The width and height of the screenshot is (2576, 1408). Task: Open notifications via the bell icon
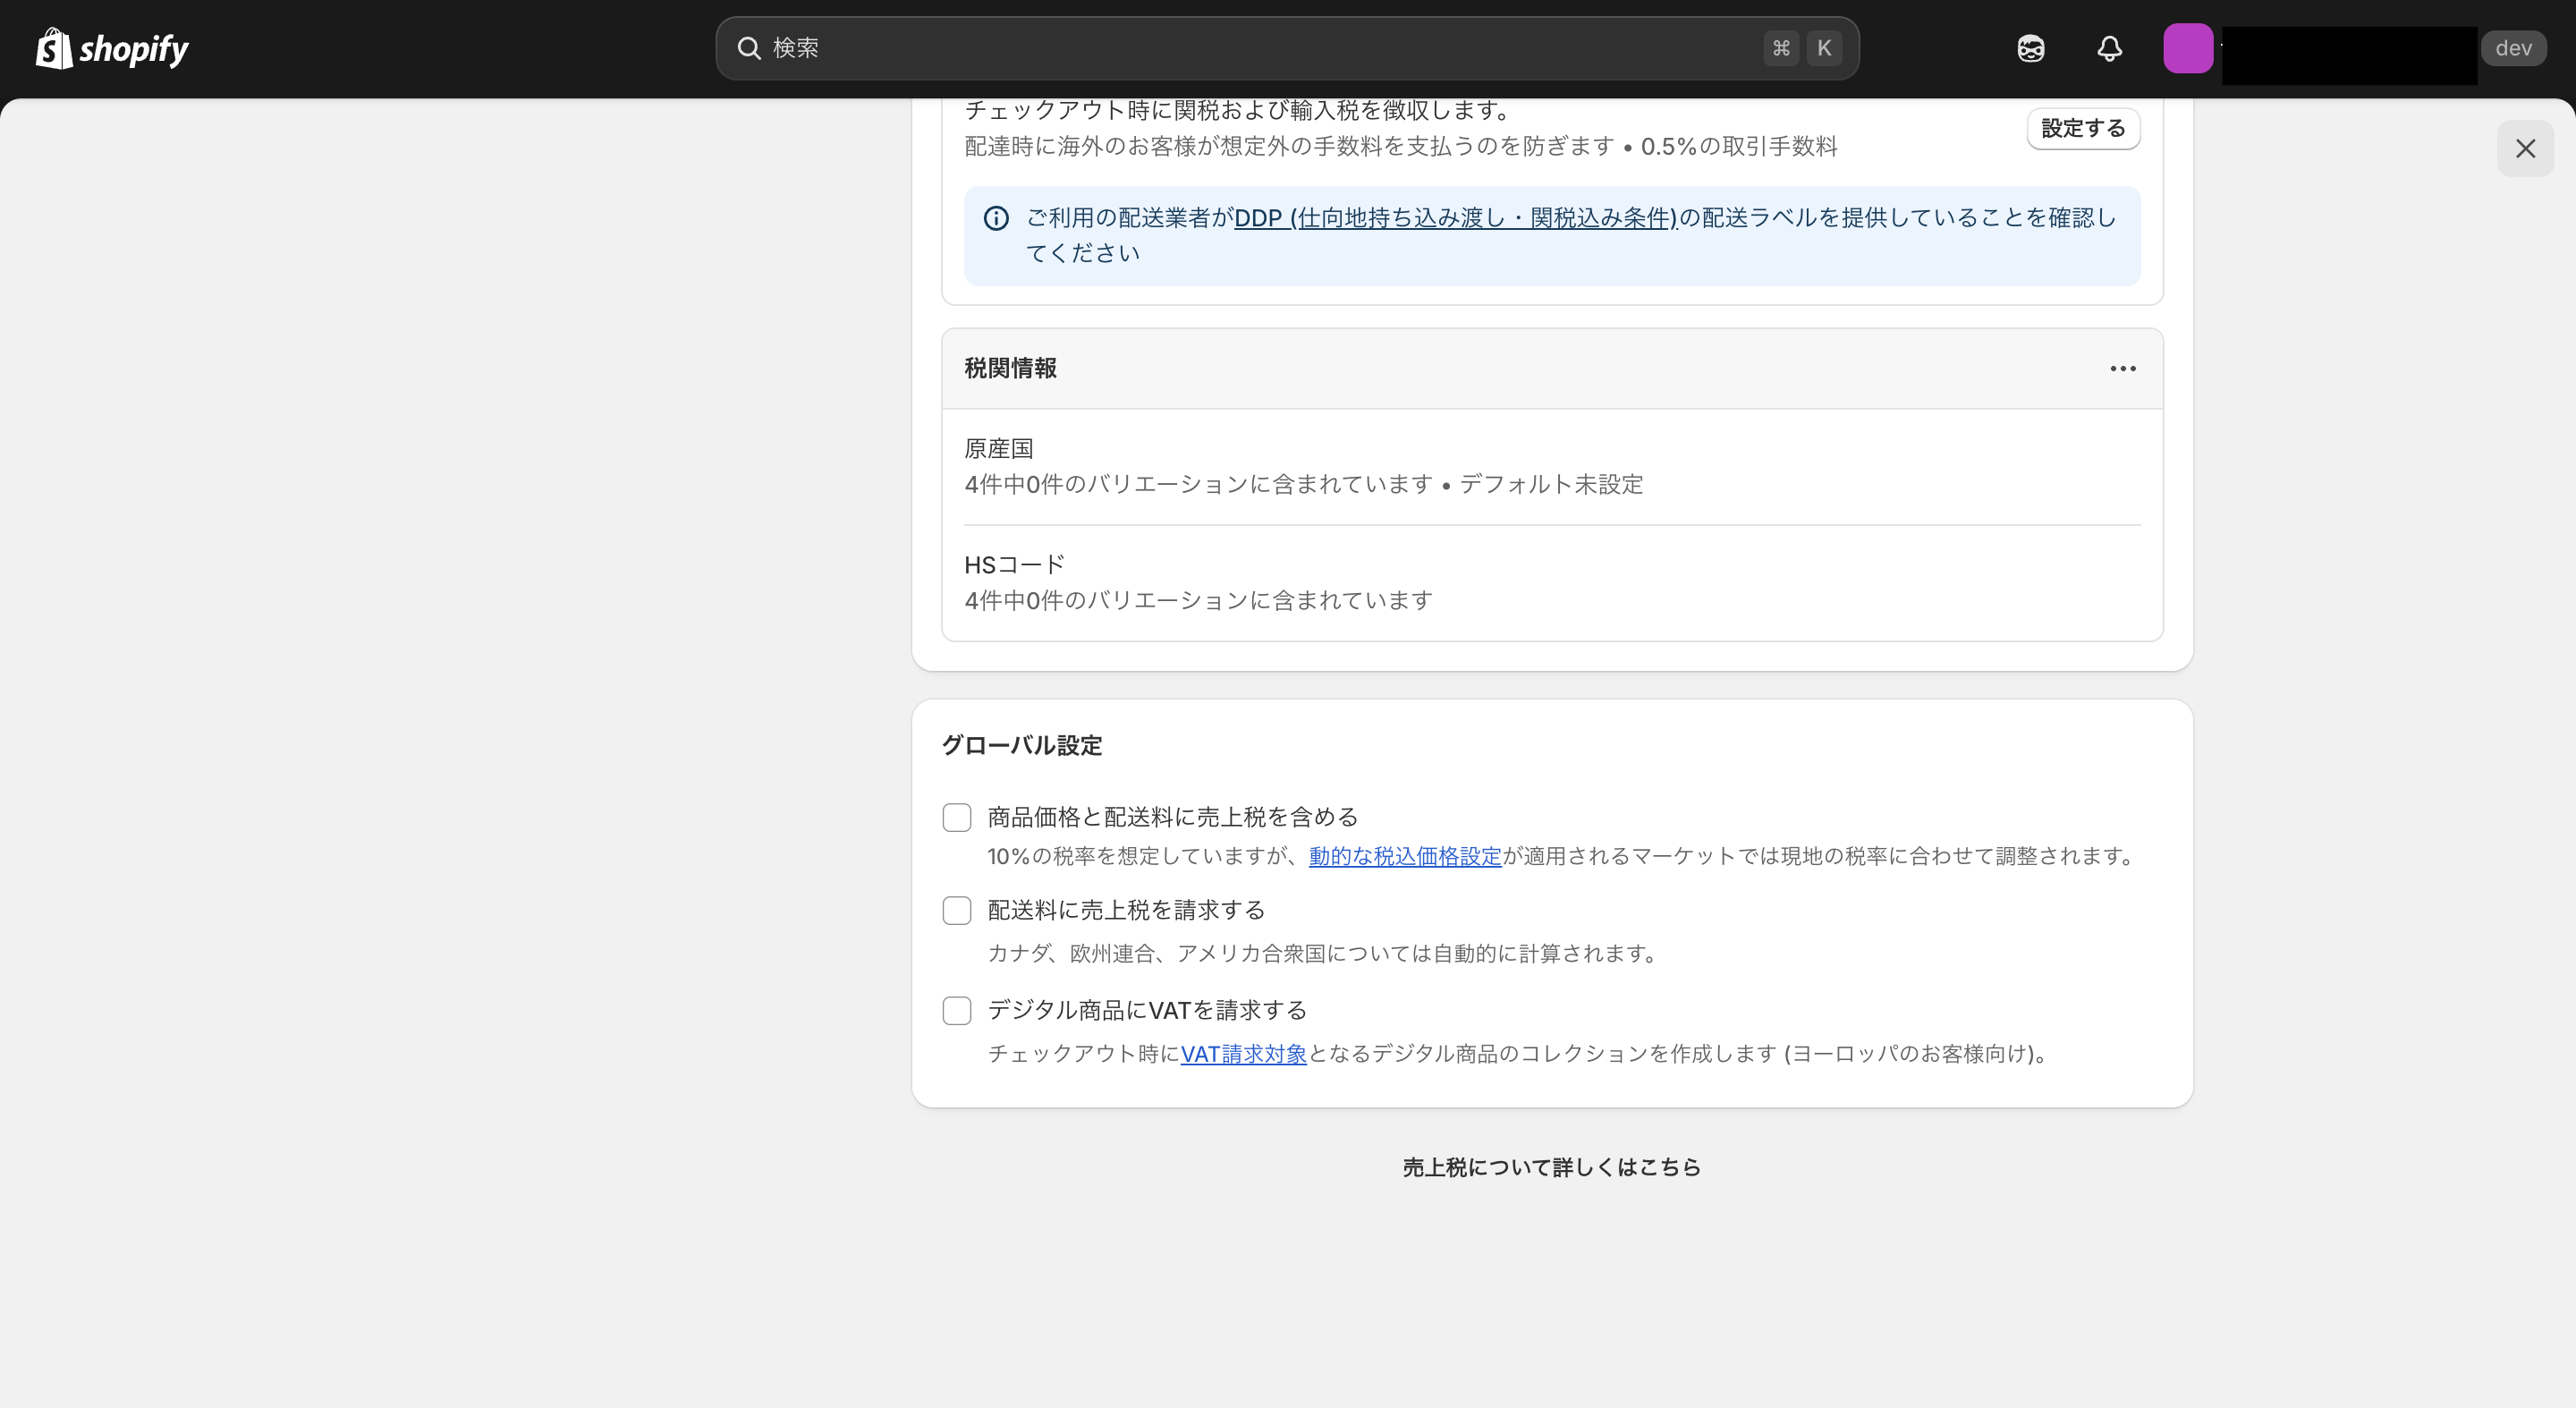pyautogui.click(x=2109, y=48)
